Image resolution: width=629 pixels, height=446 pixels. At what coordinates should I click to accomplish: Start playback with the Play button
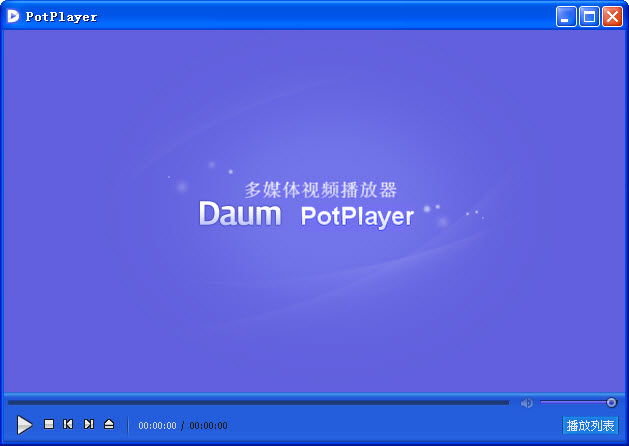click(x=24, y=425)
